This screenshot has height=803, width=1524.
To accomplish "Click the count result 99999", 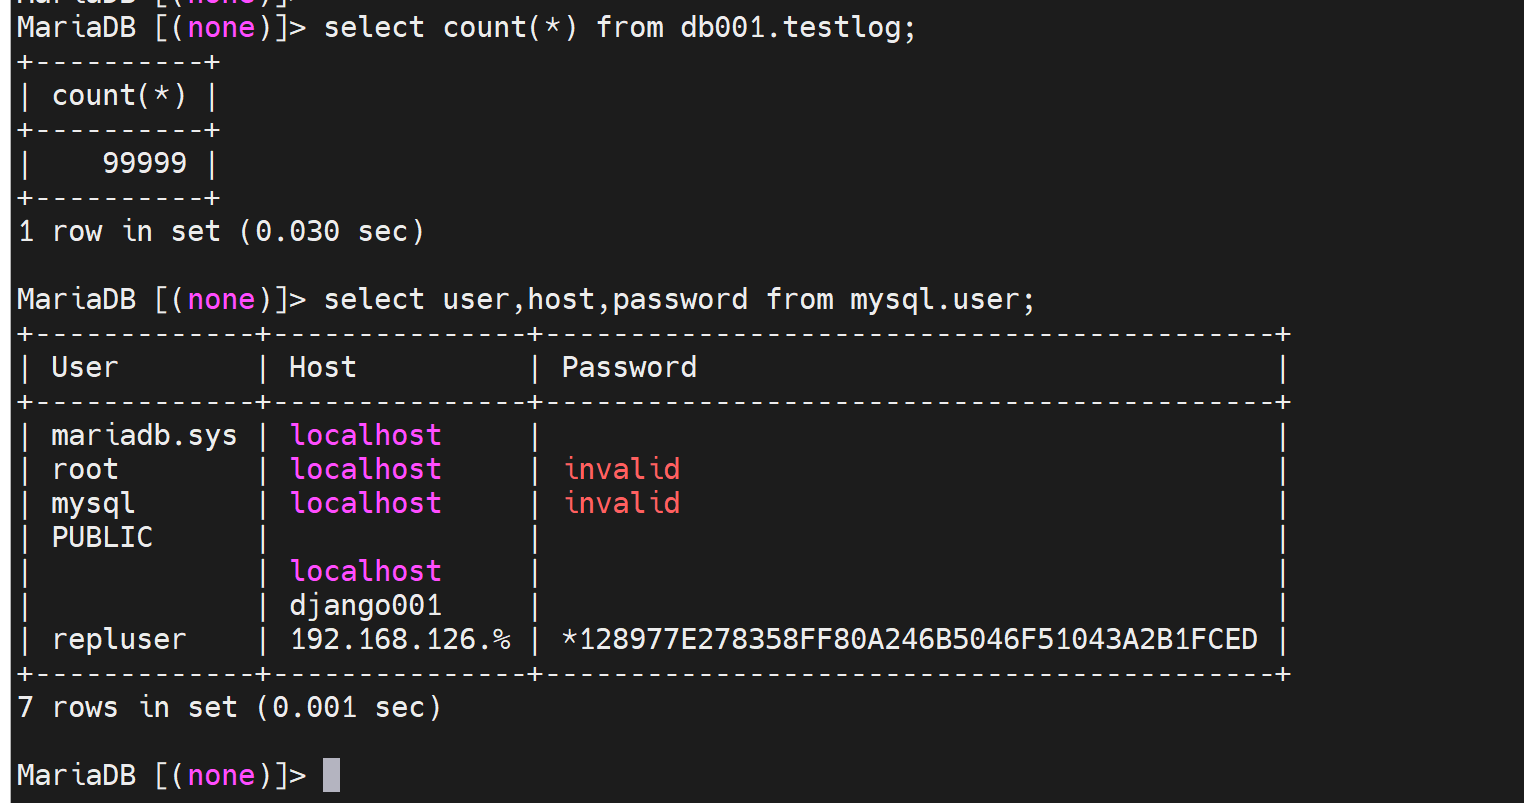I will click(x=144, y=163).
